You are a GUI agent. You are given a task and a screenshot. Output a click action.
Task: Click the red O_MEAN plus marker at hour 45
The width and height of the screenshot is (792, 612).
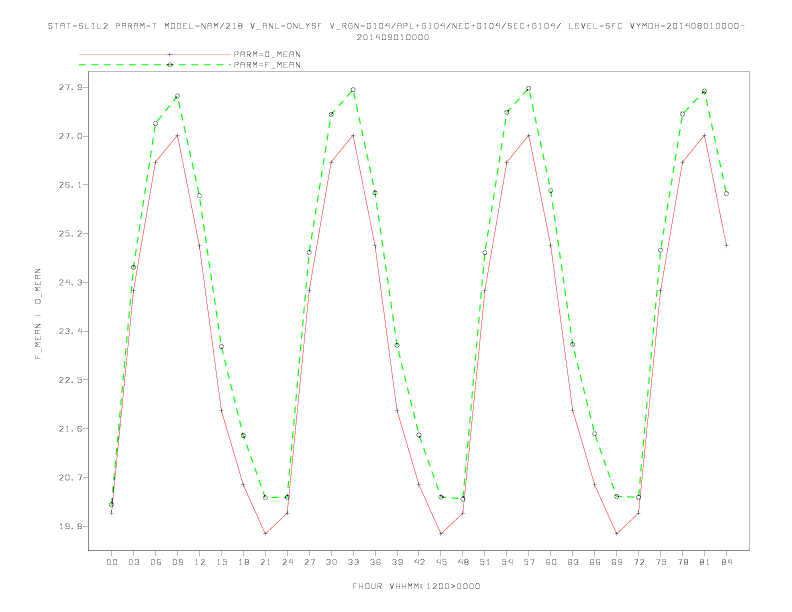coord(441,534)
